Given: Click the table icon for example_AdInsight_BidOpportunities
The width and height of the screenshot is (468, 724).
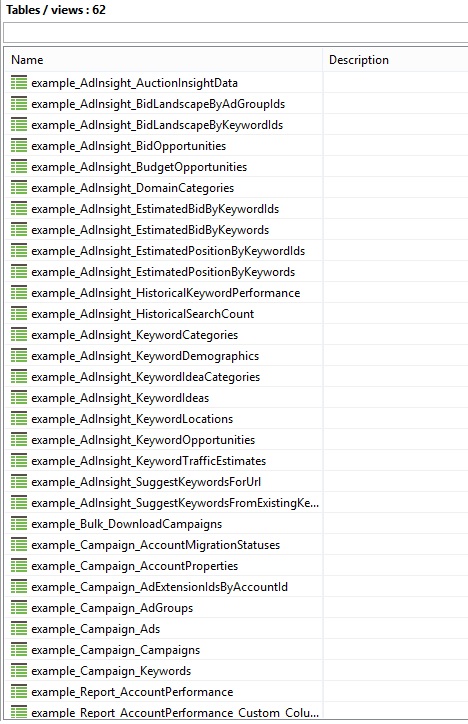Looking at the screenshot, I should pos(19,146).
